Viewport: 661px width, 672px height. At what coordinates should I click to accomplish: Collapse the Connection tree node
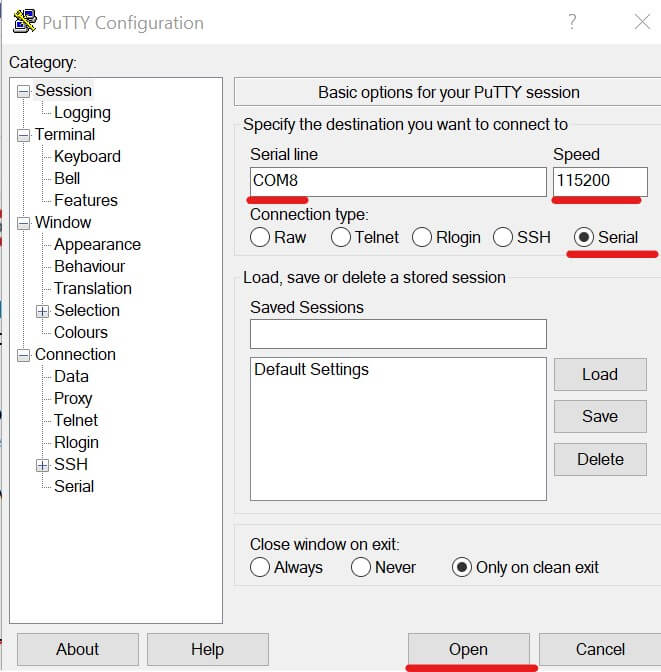(23, 355)
